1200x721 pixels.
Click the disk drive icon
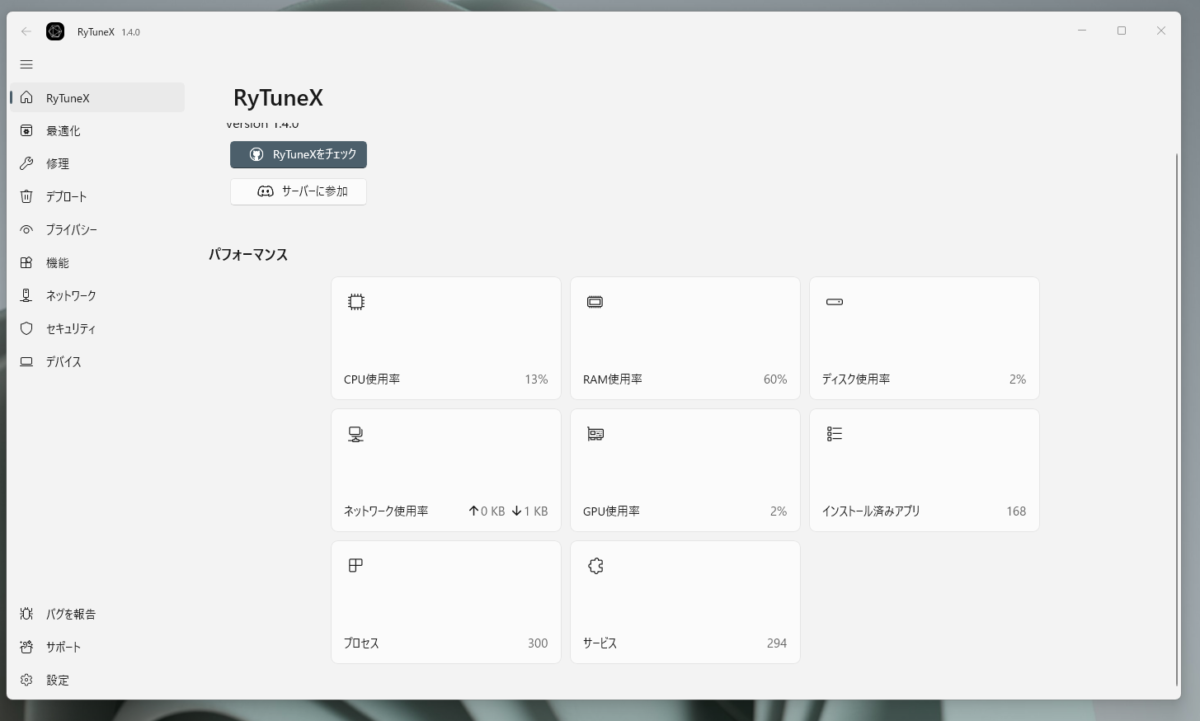834,302
